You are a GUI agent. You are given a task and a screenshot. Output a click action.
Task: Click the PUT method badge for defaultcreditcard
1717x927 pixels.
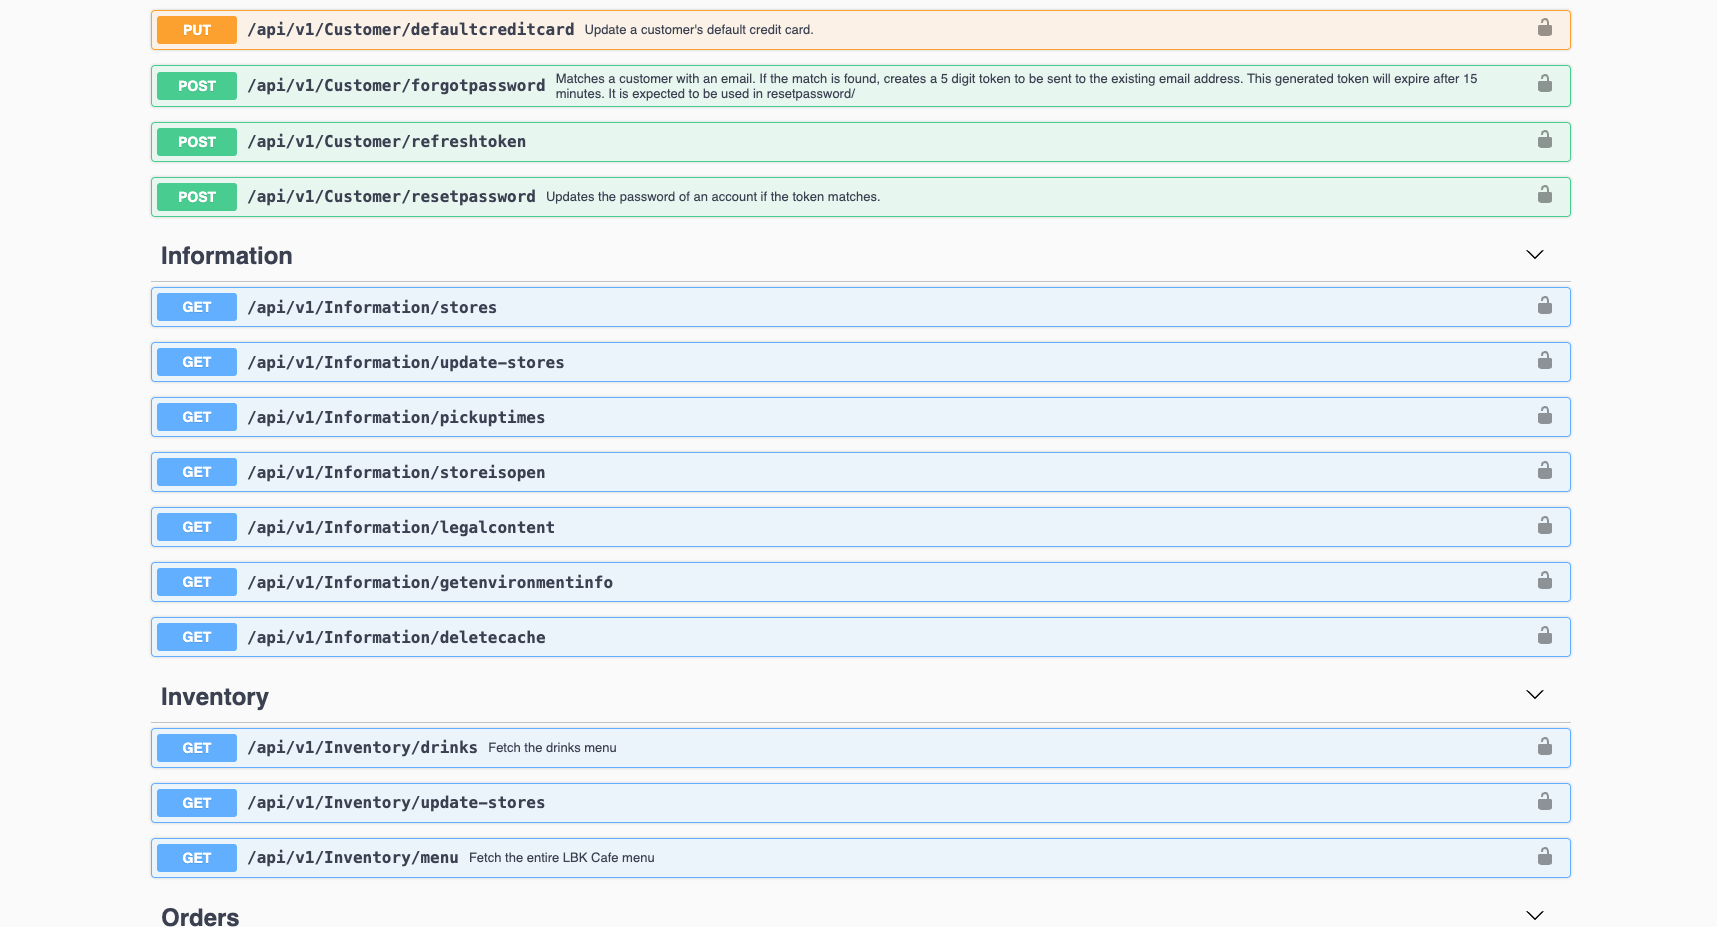point(197,30)
